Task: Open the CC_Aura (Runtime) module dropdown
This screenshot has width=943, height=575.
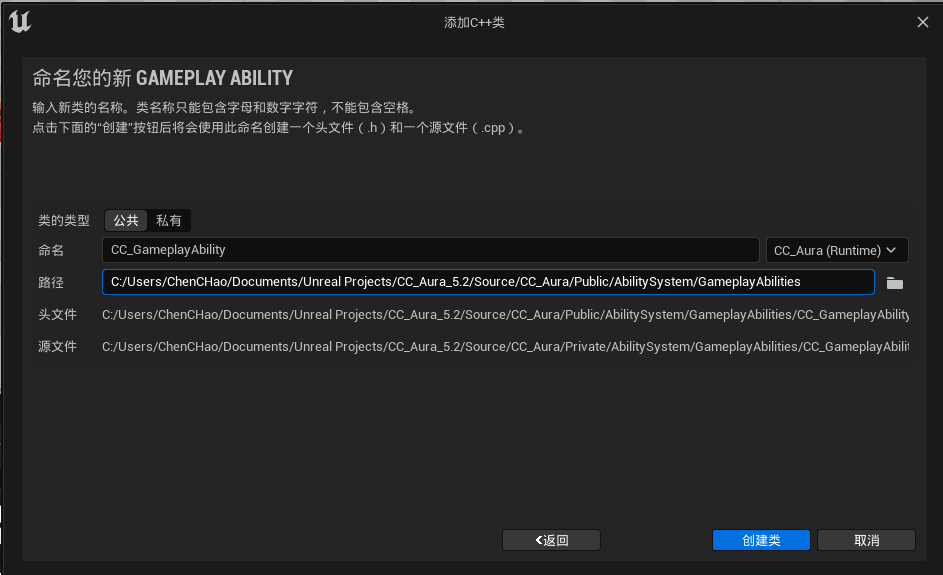Action: click(x=837, y=250)
